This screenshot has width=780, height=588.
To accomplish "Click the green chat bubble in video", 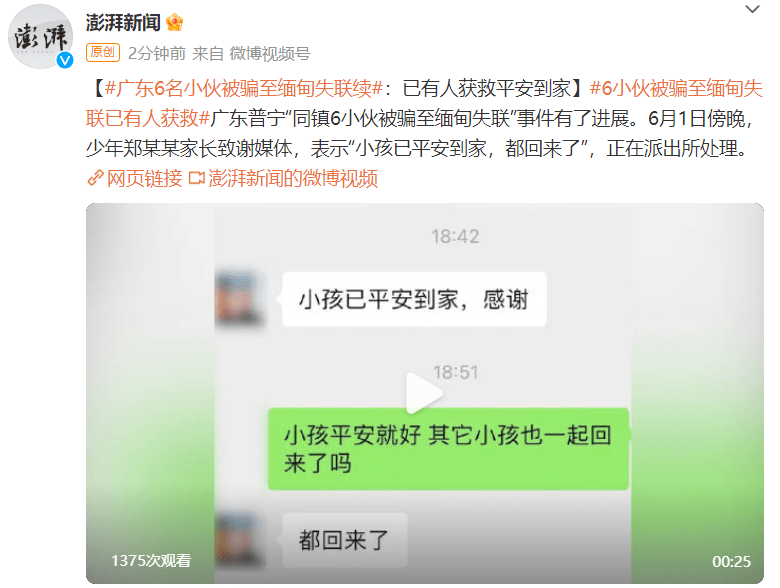I will click(x=449, y=449).
